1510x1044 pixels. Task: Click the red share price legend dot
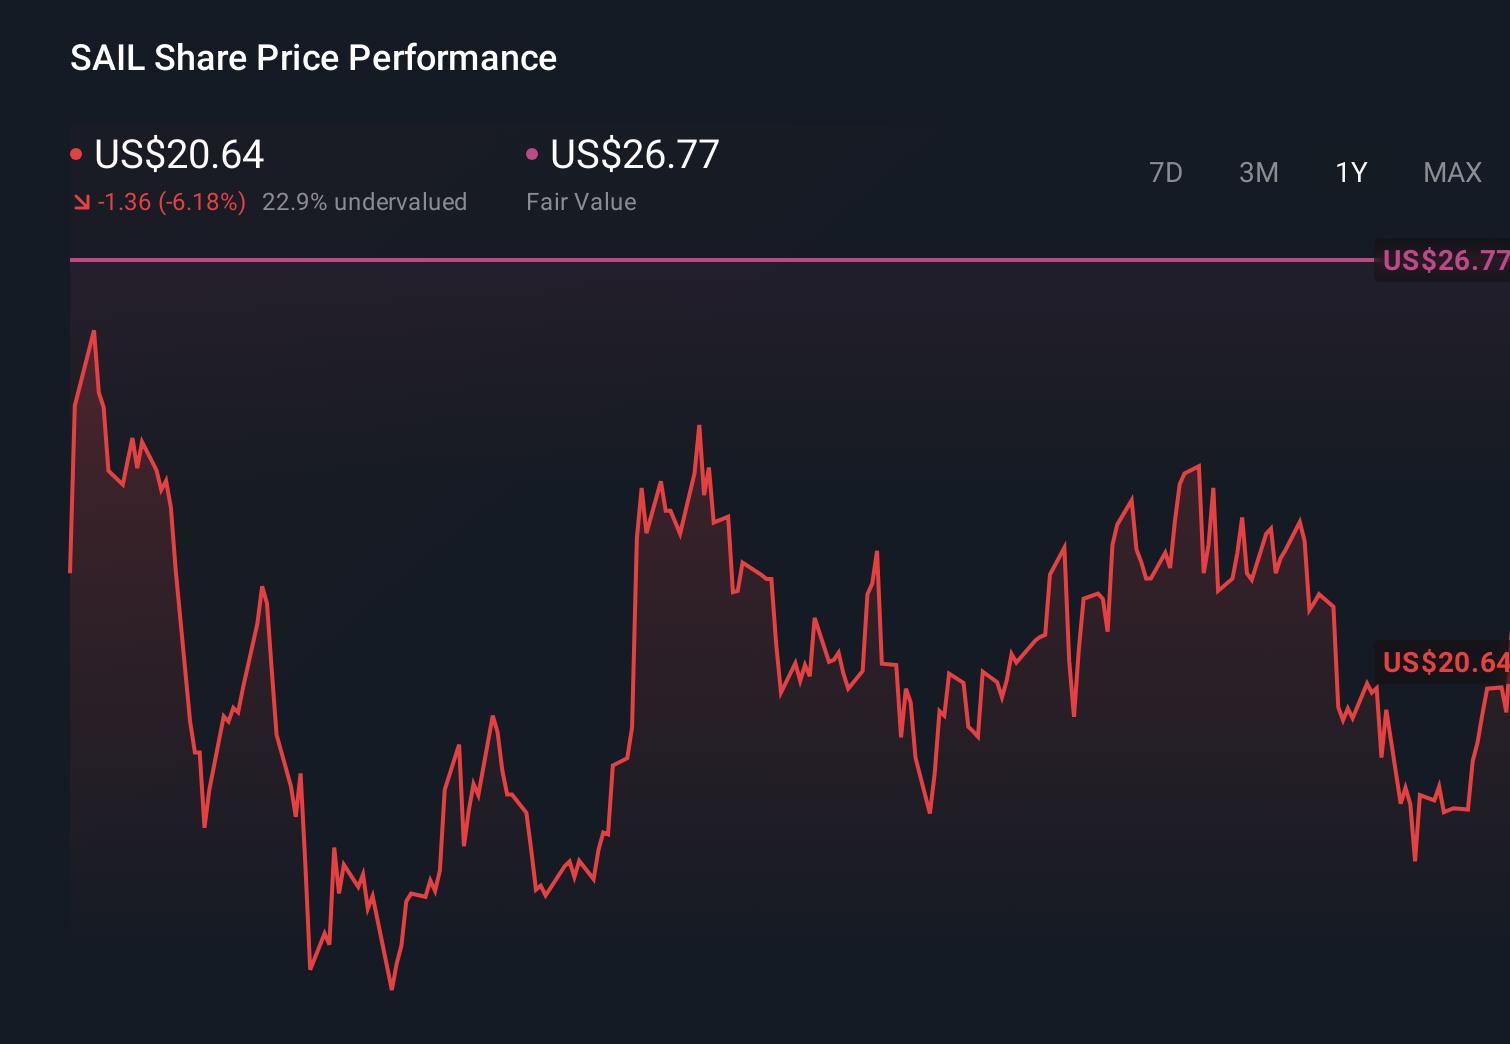76,153
